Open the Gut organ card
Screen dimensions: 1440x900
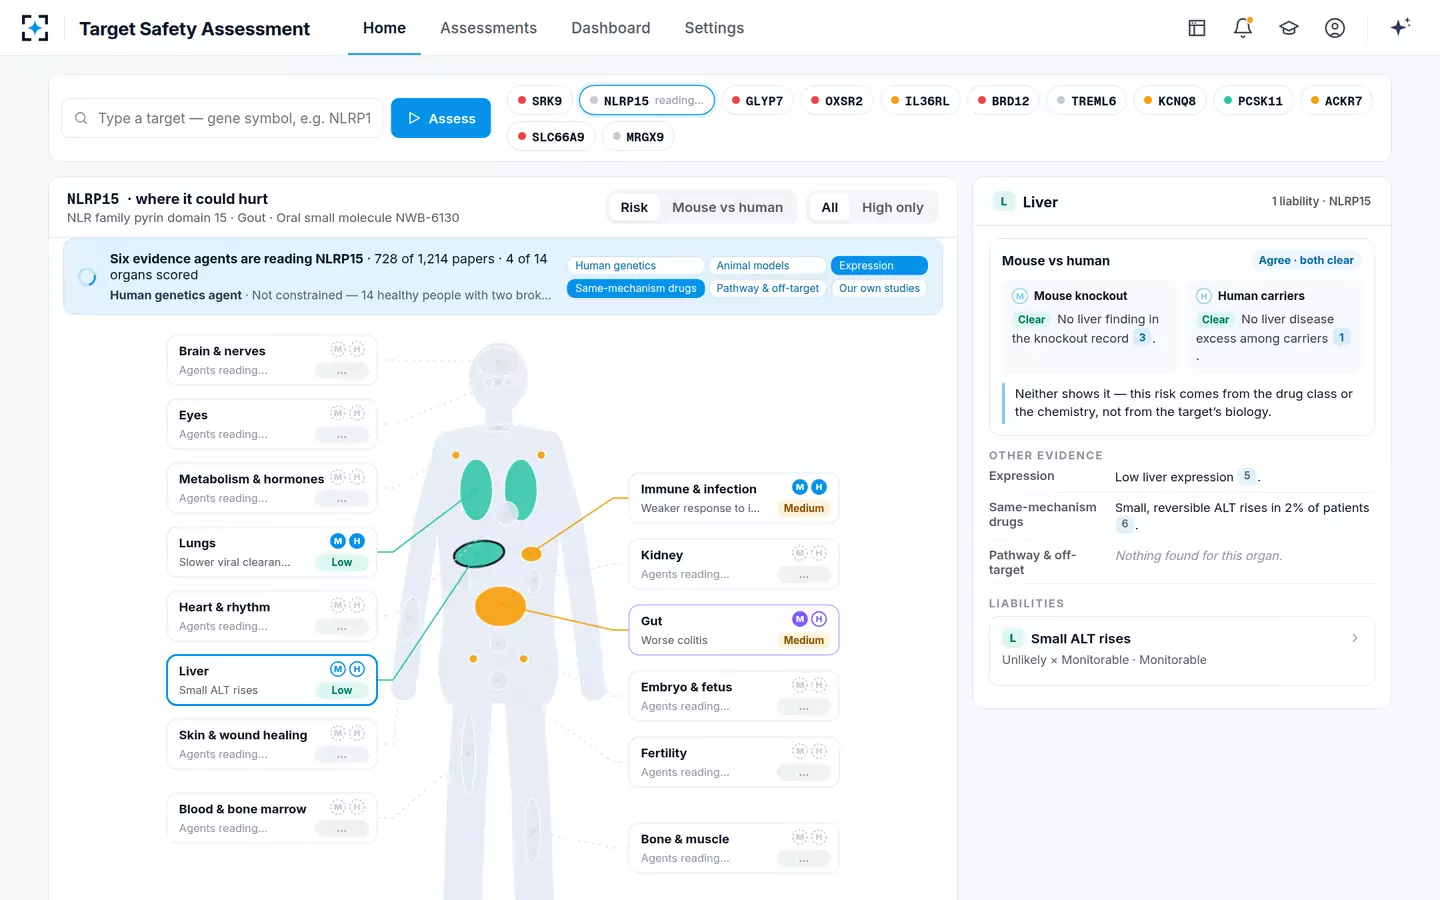pyautogui.click(x=734, y=630)
